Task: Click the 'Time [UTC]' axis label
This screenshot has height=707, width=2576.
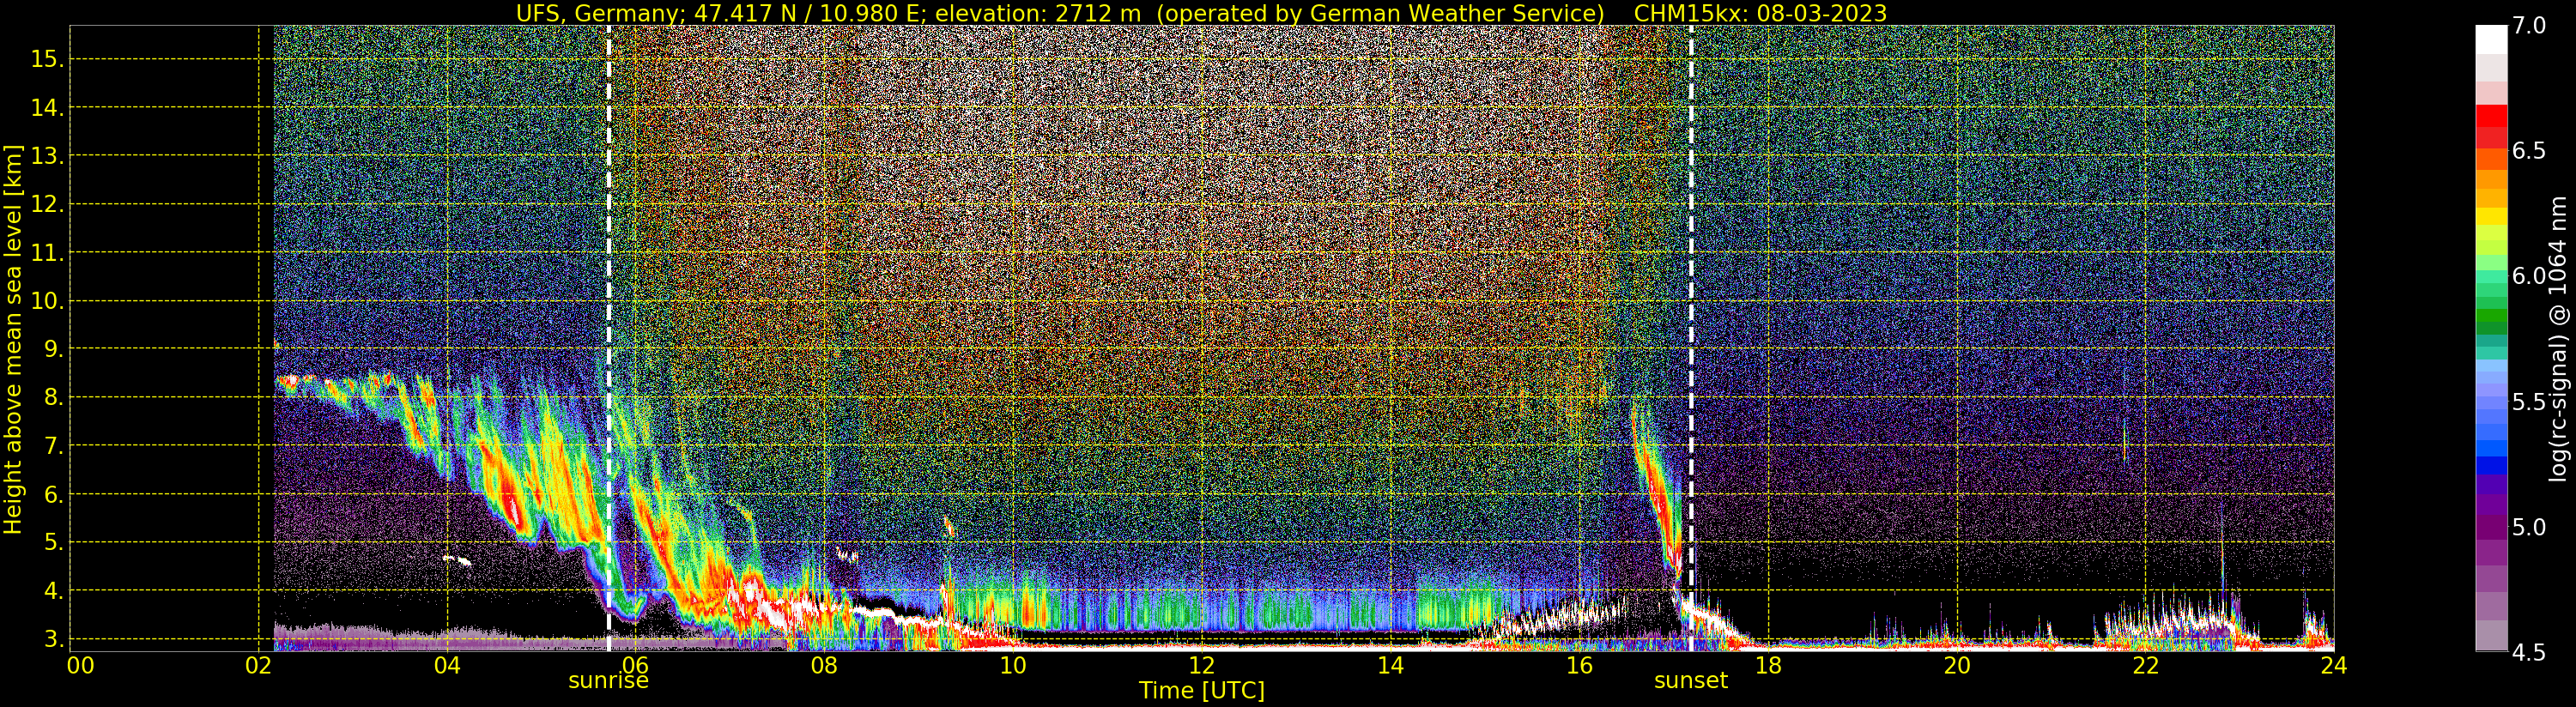Action: (x=1201, y=691)
